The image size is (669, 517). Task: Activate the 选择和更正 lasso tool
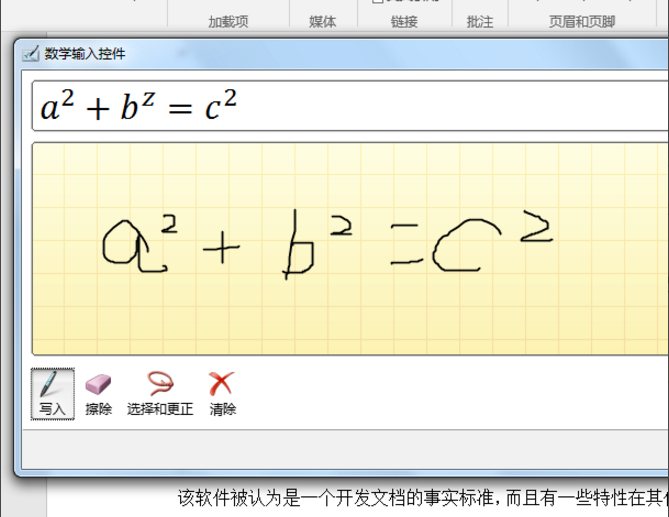(x=160, y=394)
